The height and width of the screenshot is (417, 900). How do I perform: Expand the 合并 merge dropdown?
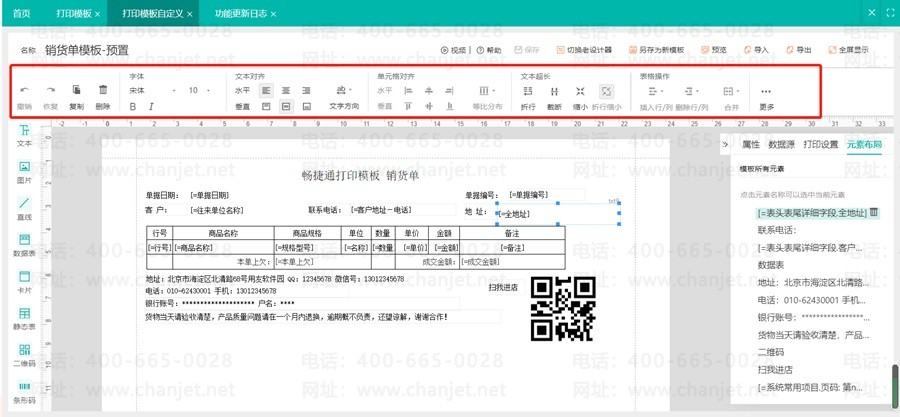(x=731, y=91)
